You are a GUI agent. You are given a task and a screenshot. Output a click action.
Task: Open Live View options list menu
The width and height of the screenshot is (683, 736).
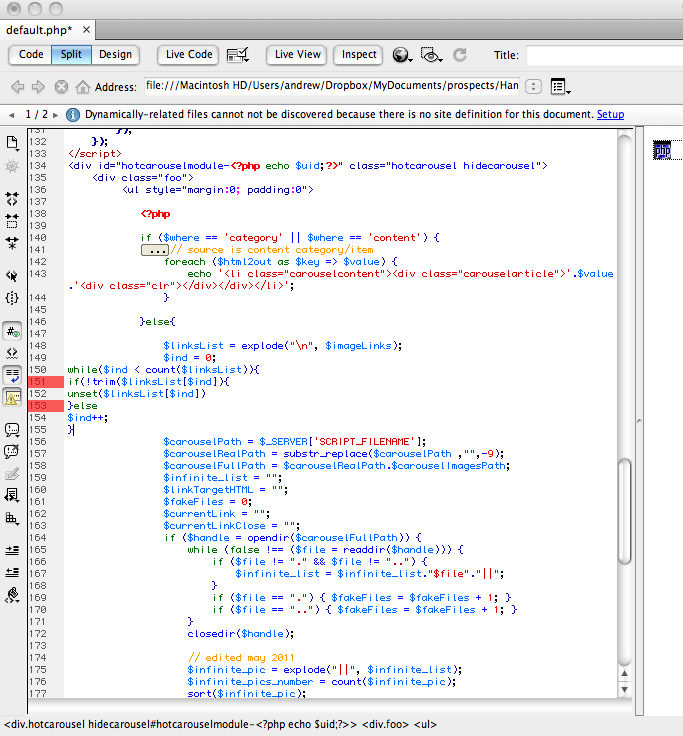coord(560,86)
